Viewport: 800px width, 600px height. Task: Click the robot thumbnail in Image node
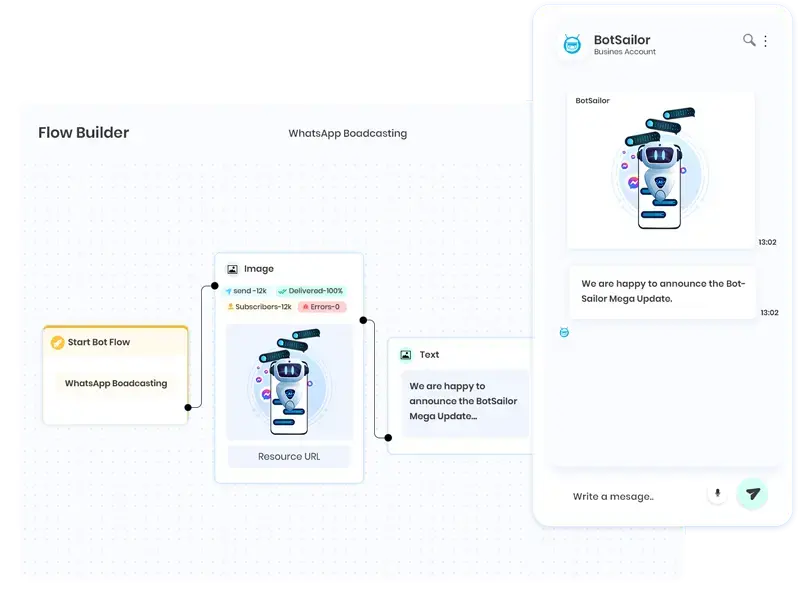tap(289, 382)
